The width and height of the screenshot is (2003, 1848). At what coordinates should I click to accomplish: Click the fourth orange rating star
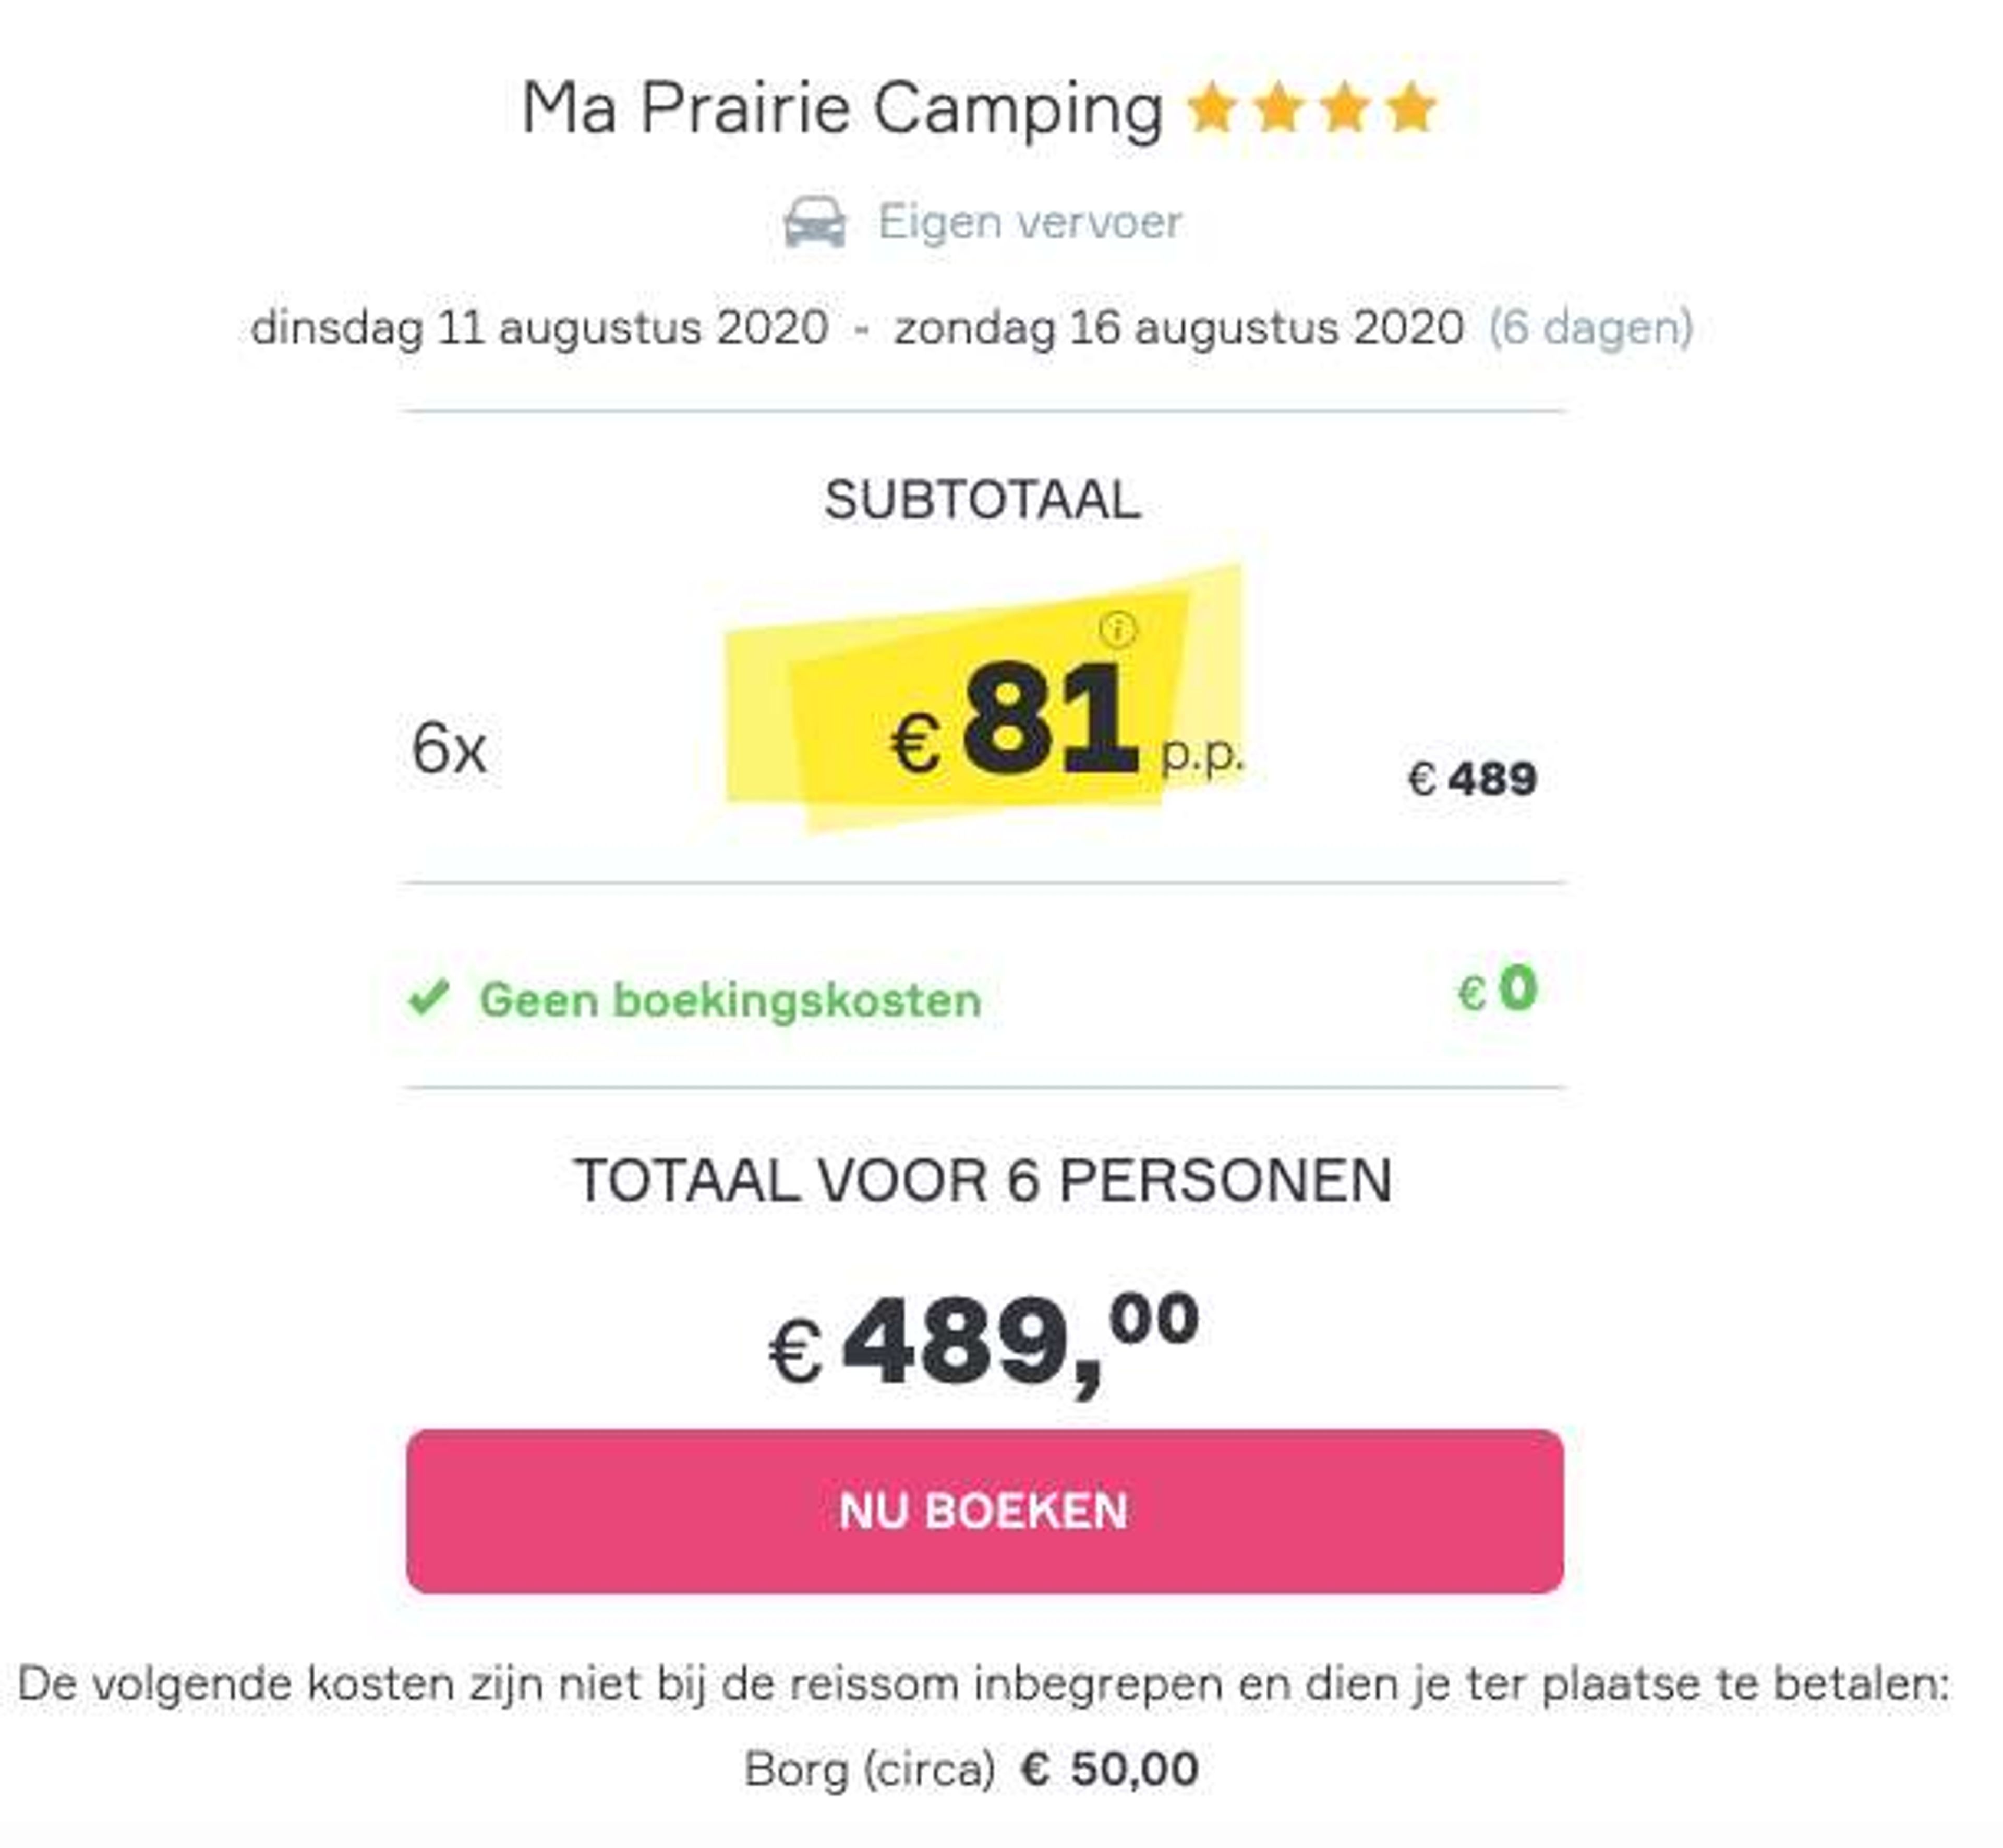click(1411, 109)
